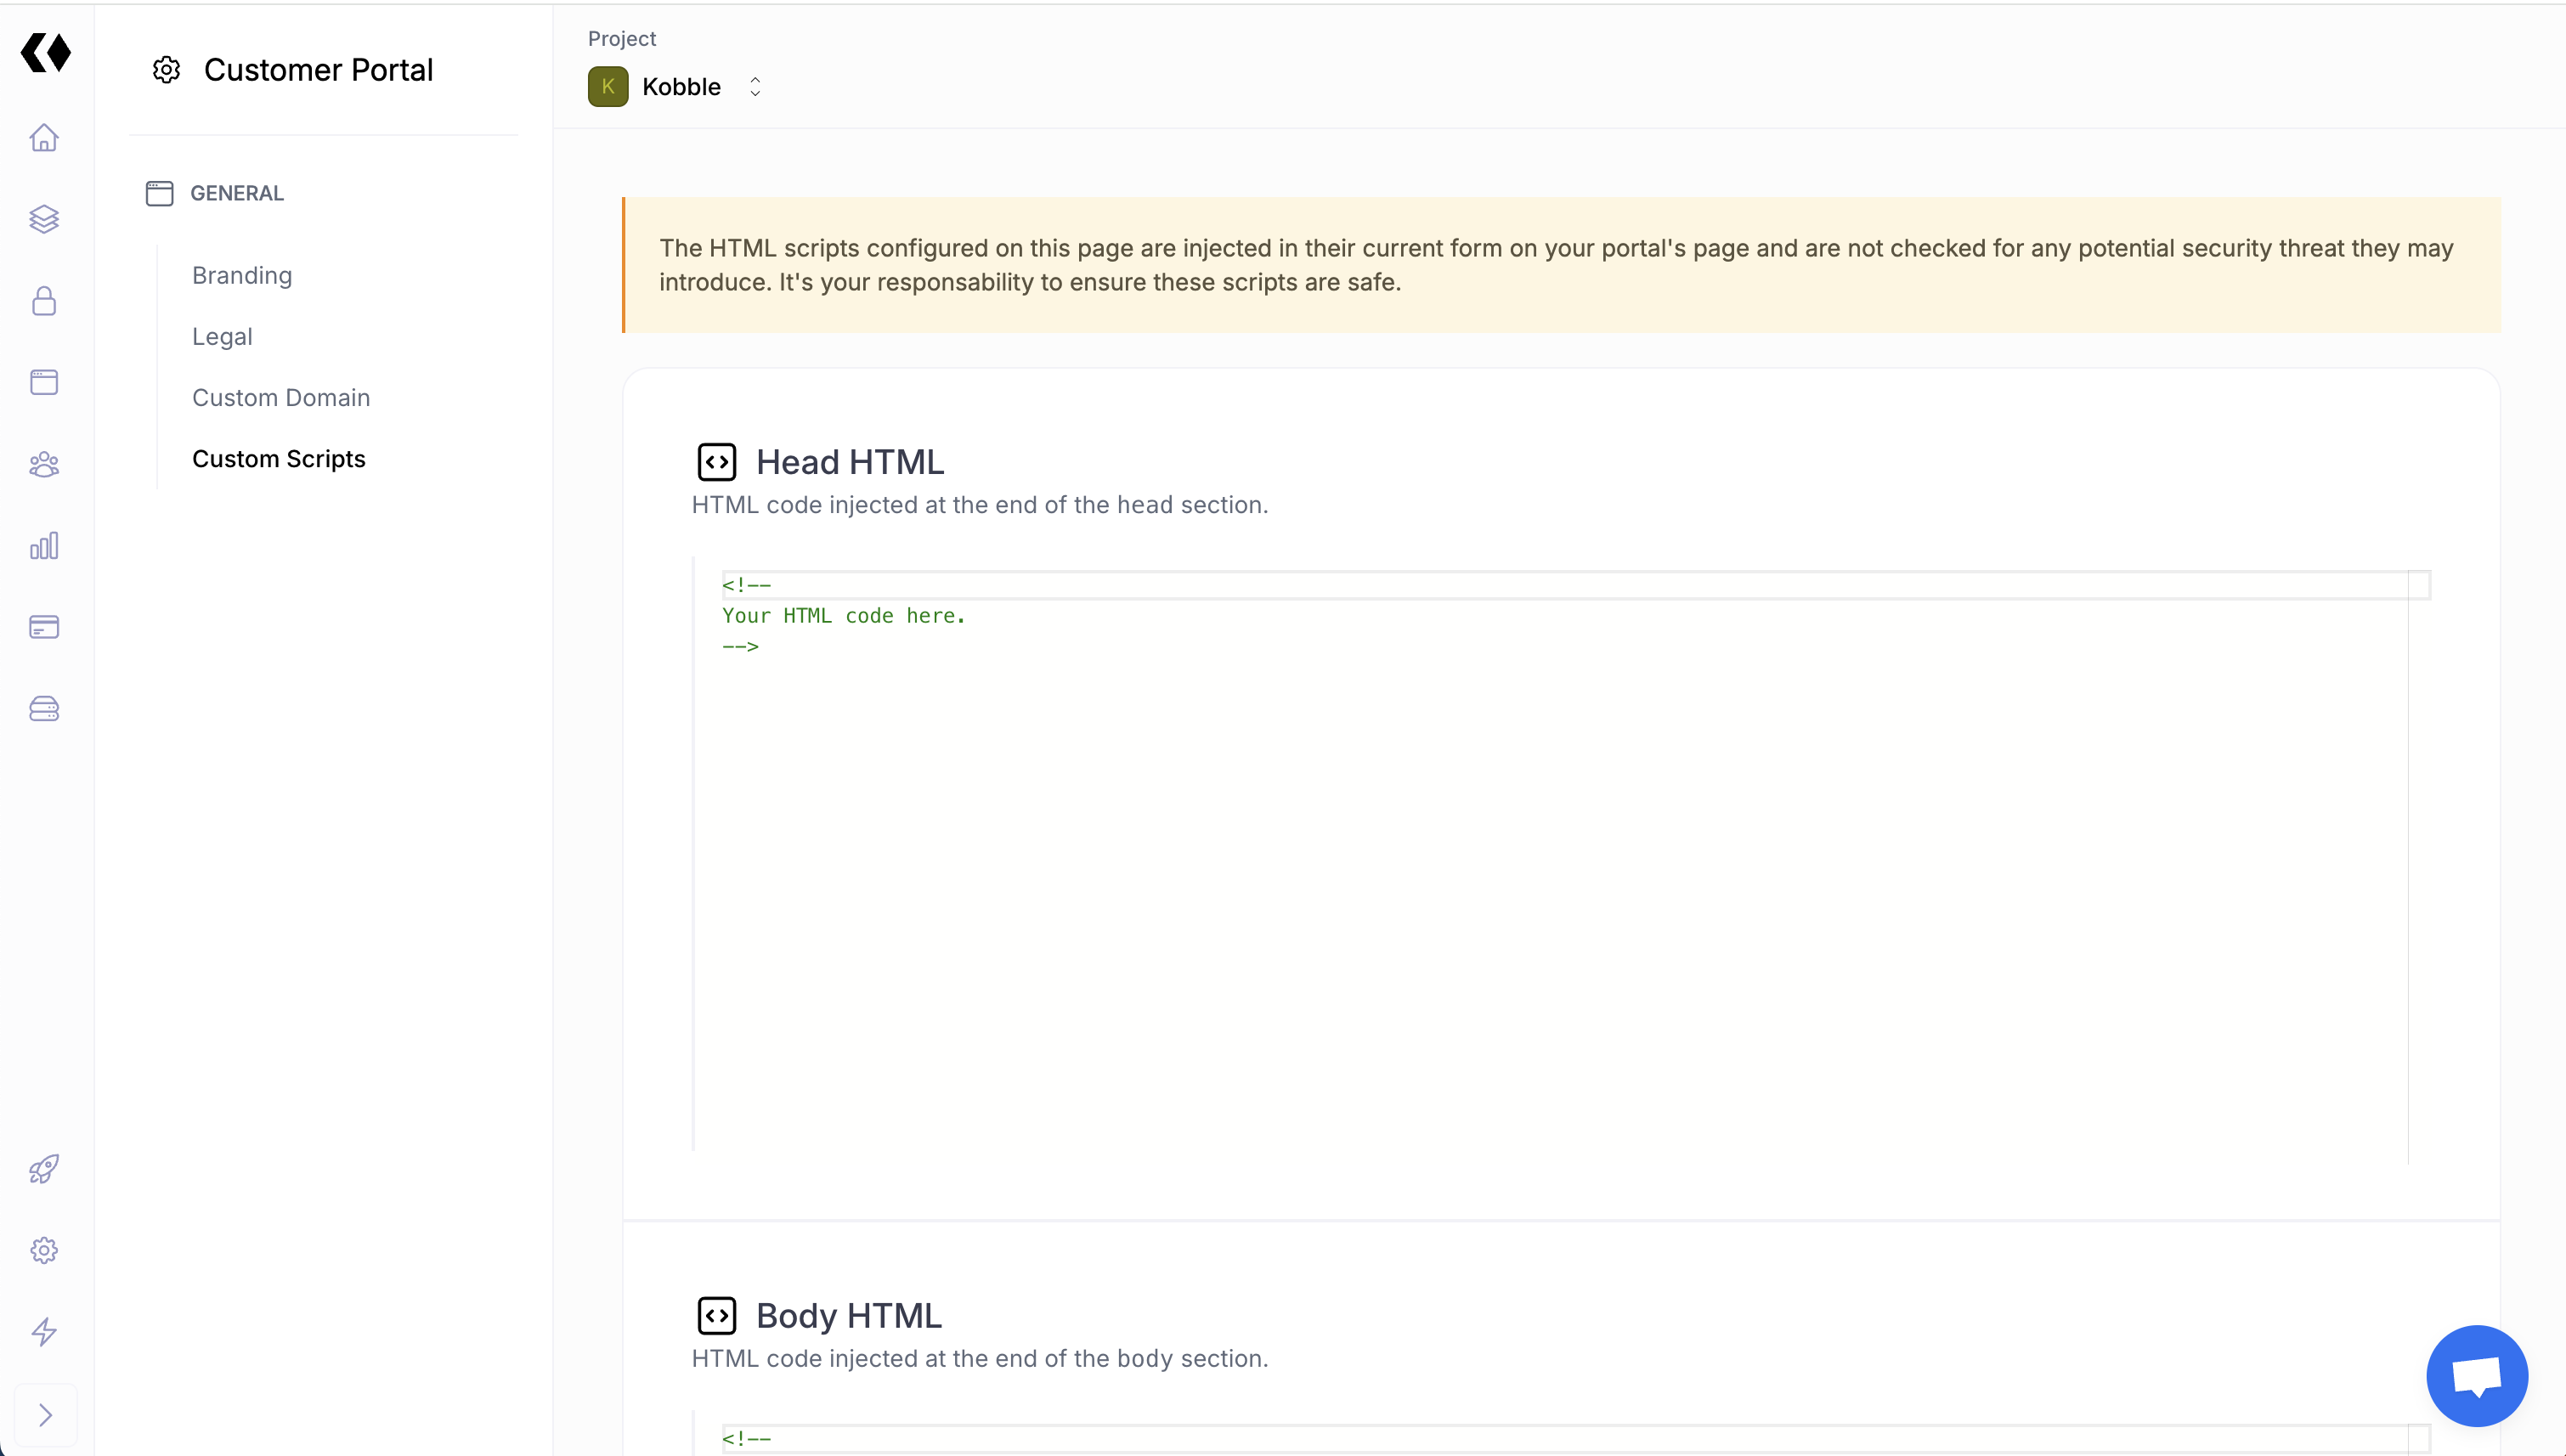
Task: Open the Kobble project switcher
Action: (680, 86)
